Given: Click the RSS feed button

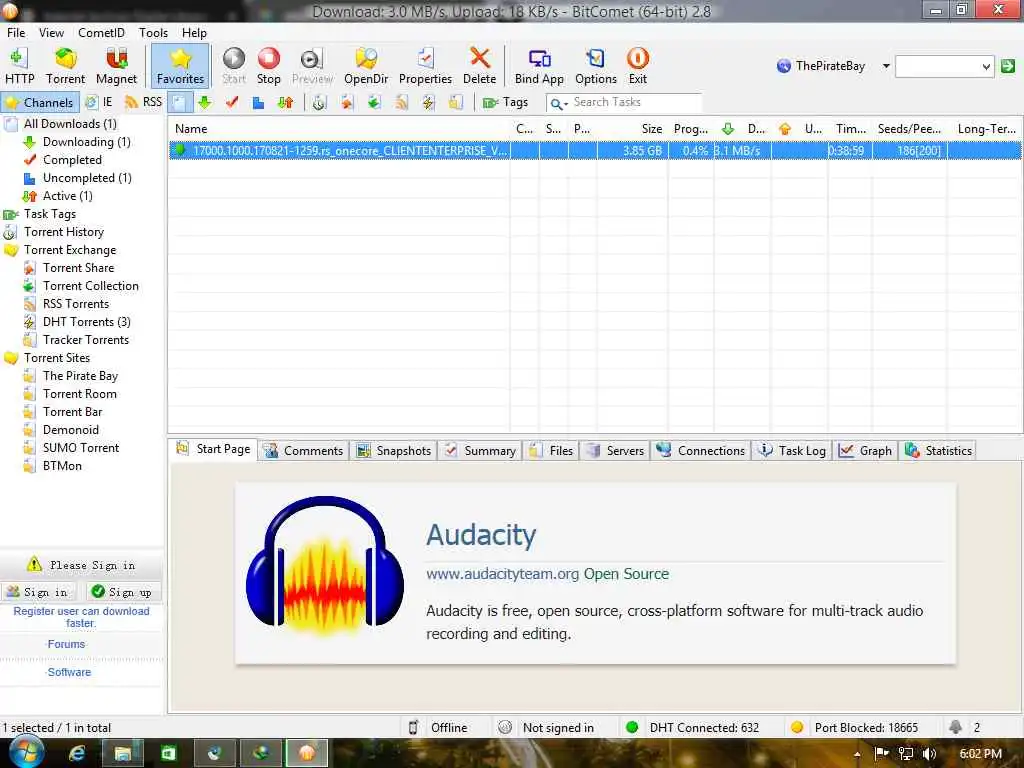Looking at the screenshot, I should [144, 103].
